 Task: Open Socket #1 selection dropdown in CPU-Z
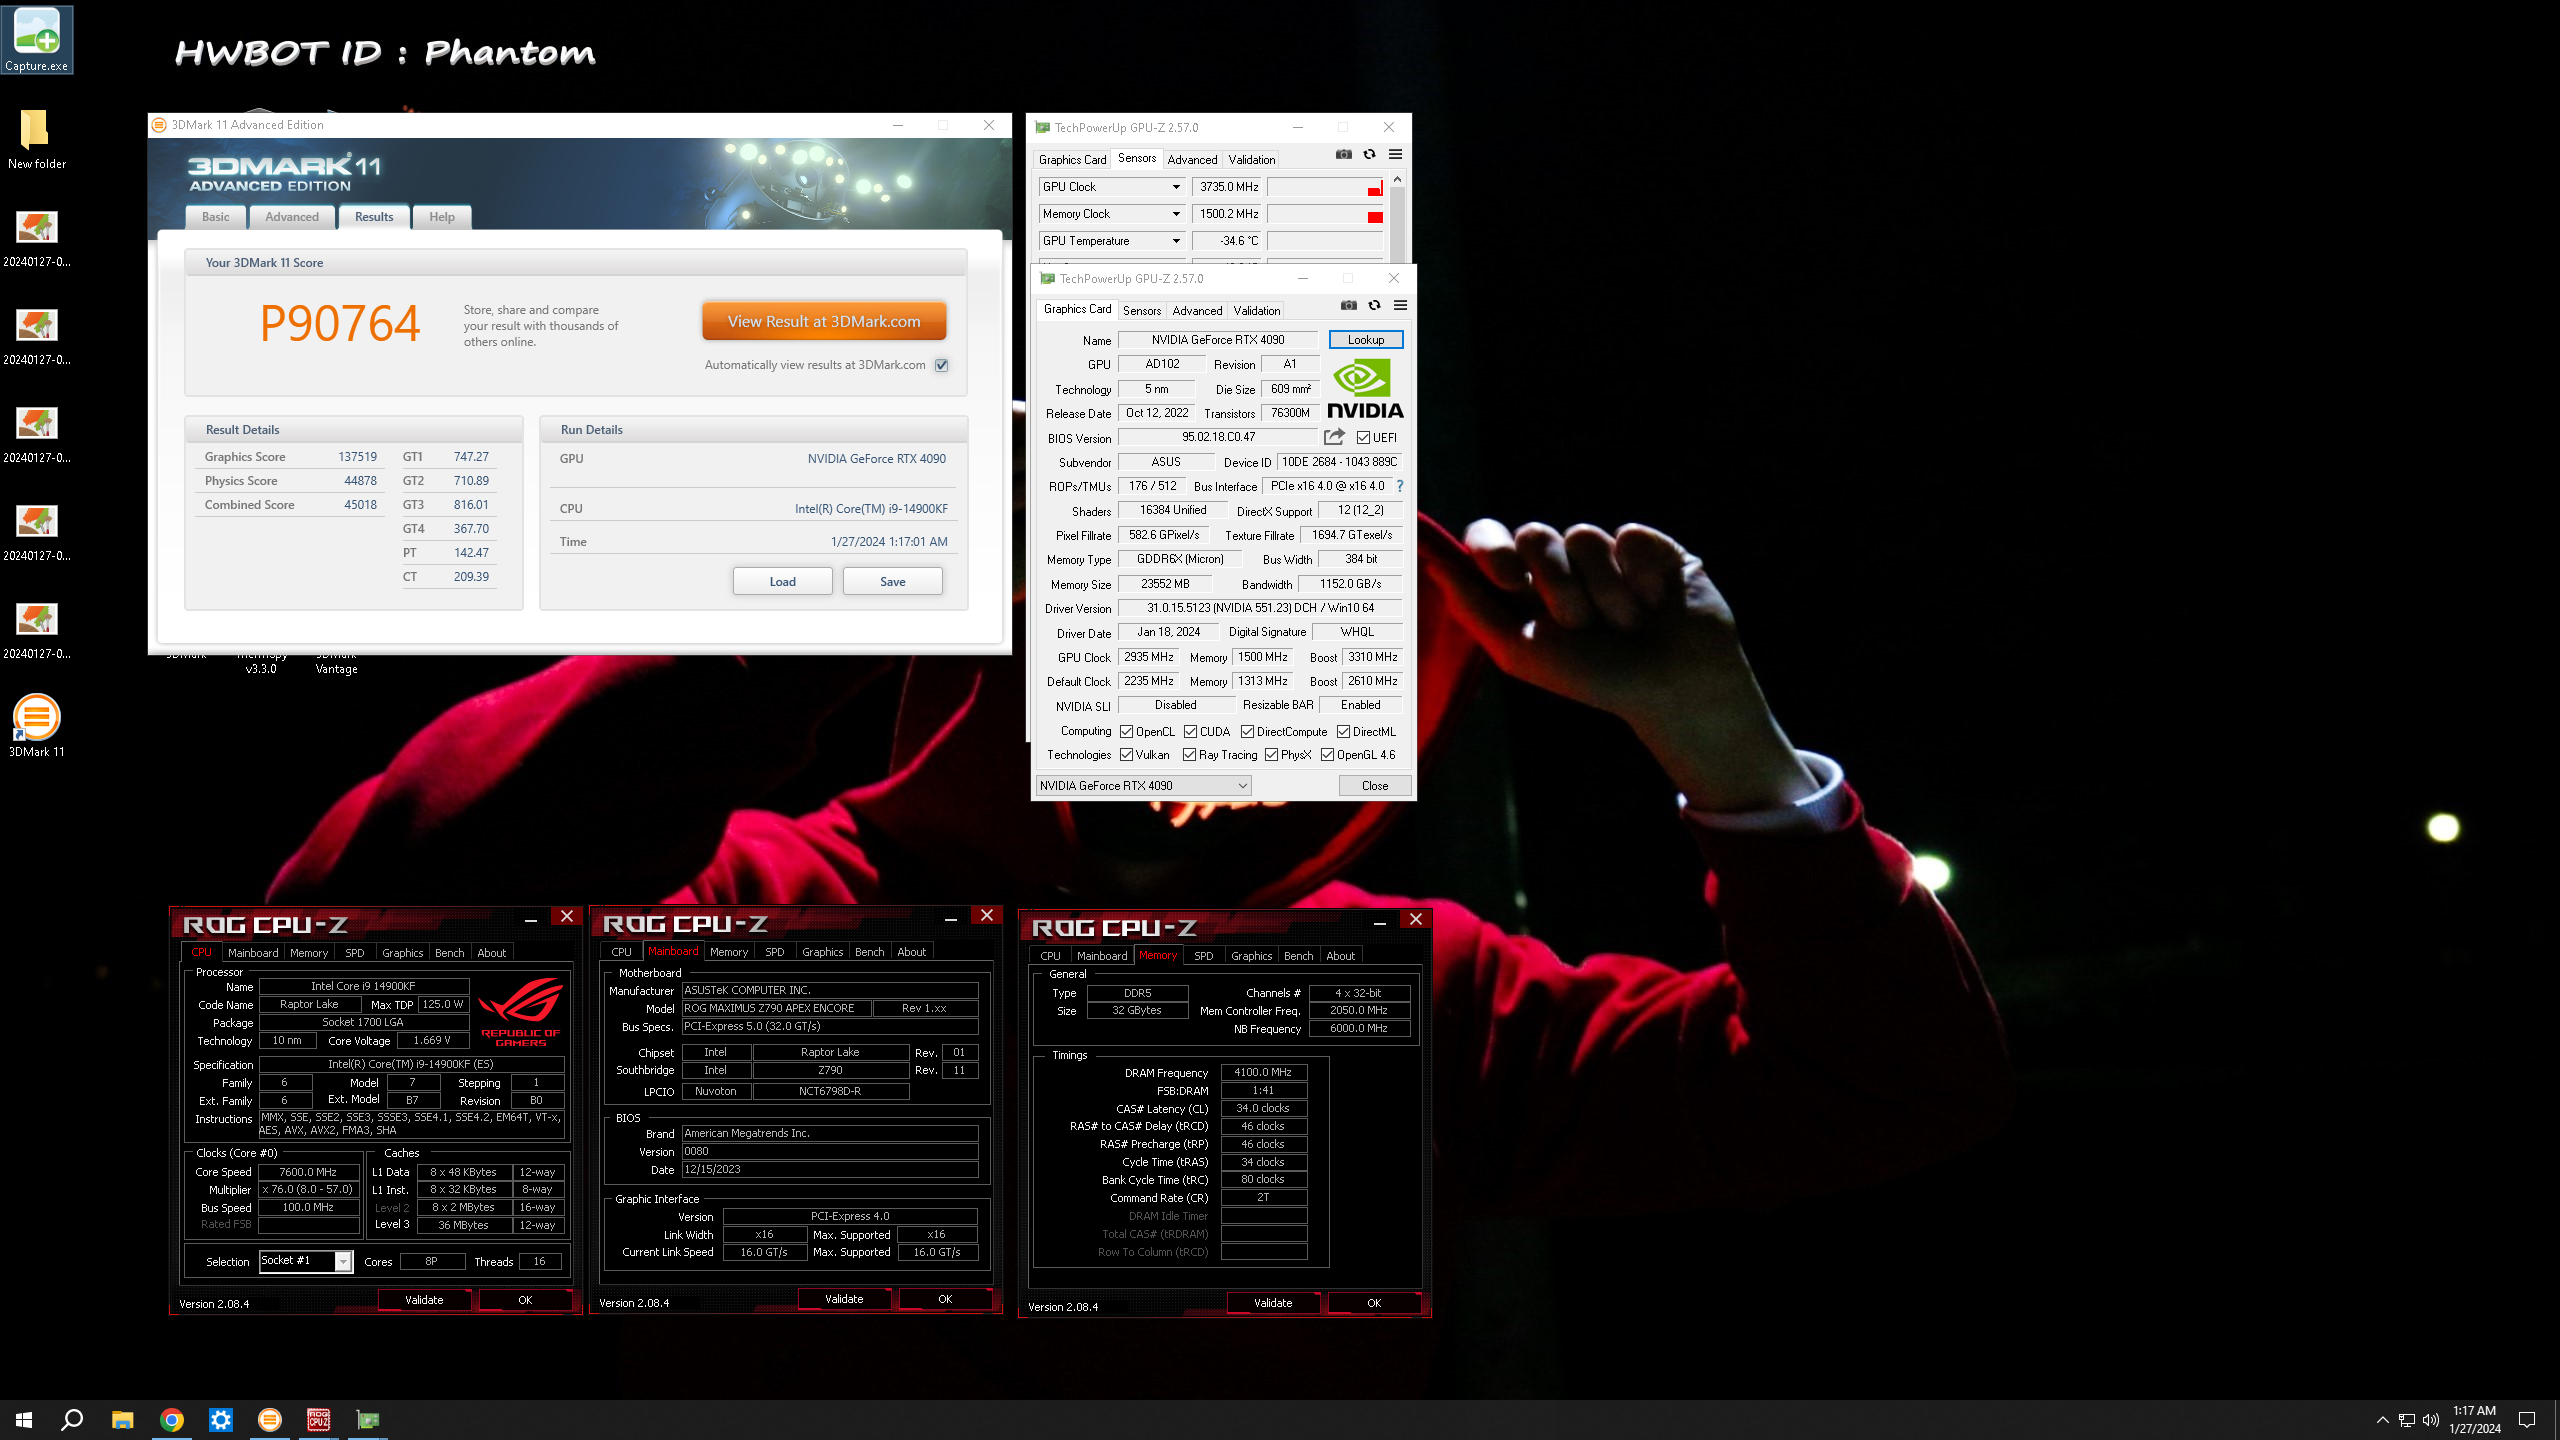[305, 1261]
